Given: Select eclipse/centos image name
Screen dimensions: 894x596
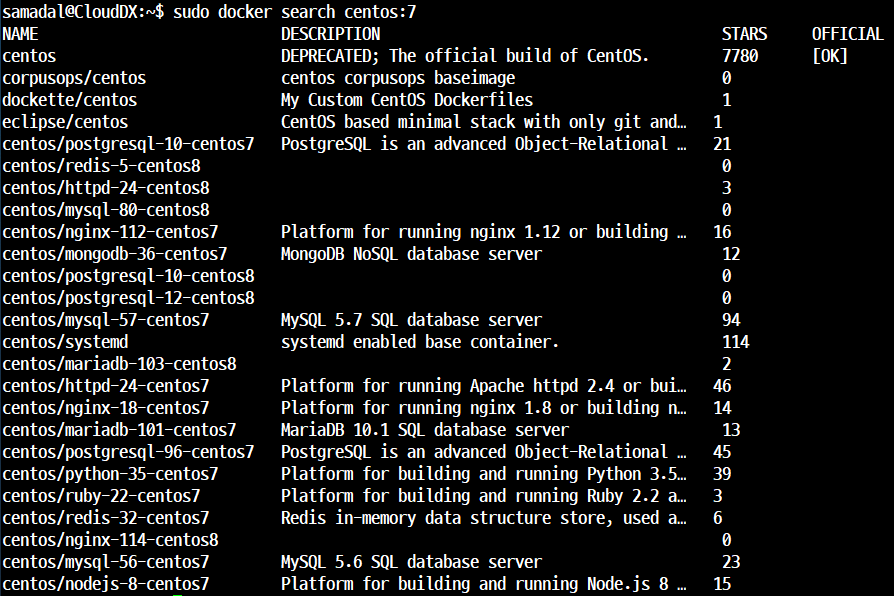Looking at the screenshot, I should (x=65, y=122).
